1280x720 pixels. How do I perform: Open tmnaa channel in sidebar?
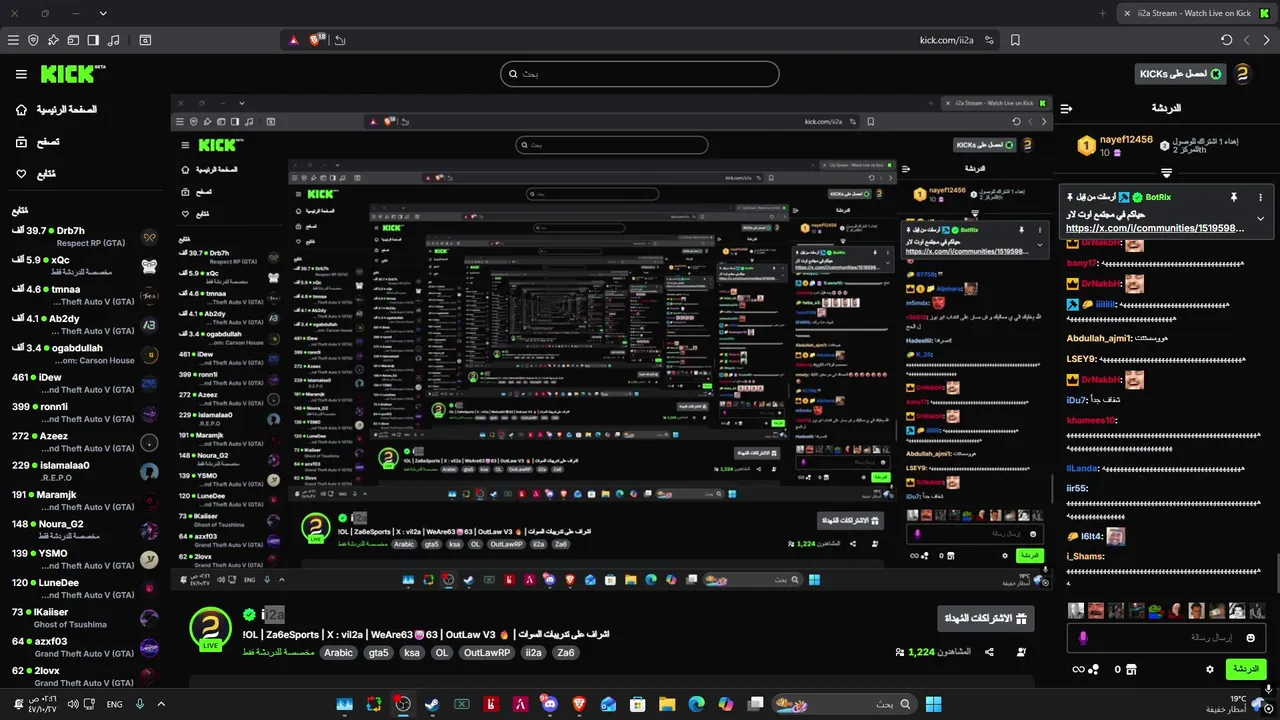(x=85, y=295)
